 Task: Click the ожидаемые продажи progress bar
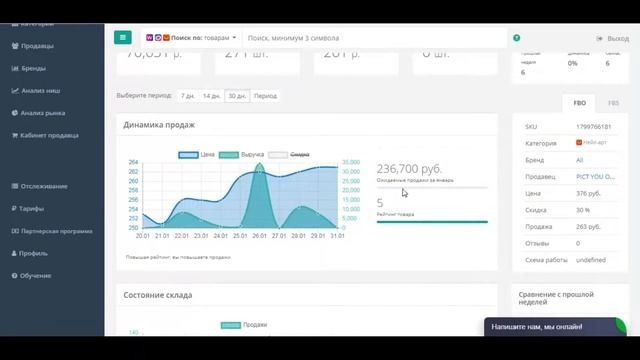(x=432, y=187)
